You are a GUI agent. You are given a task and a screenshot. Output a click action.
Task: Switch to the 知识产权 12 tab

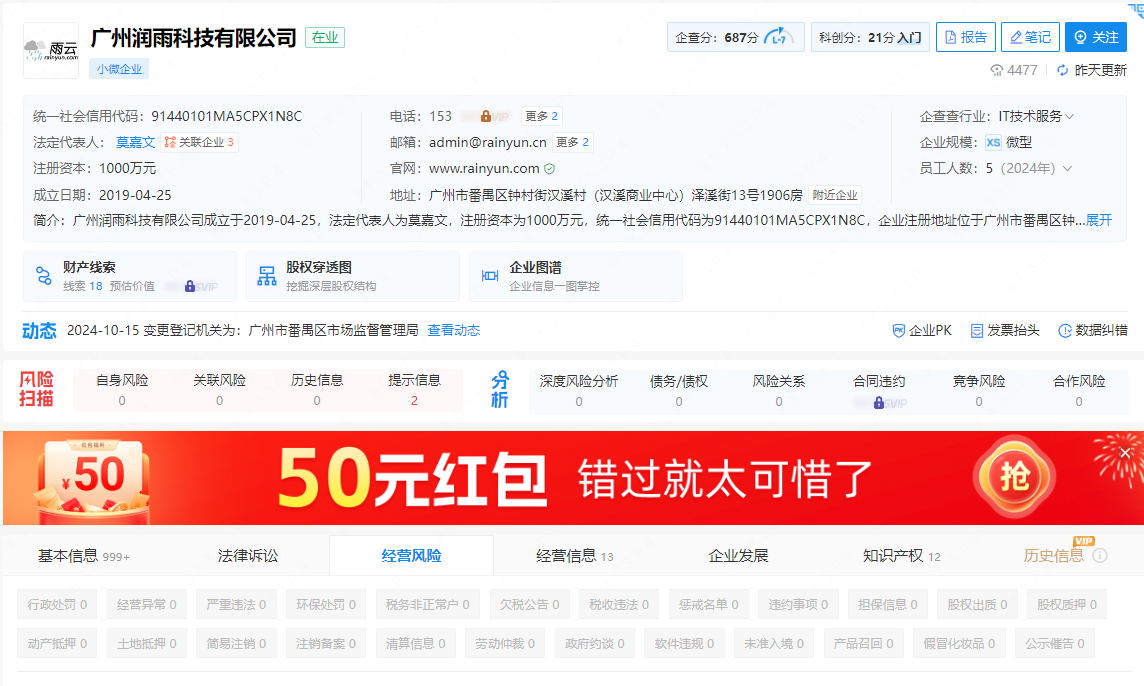[902, 556]
